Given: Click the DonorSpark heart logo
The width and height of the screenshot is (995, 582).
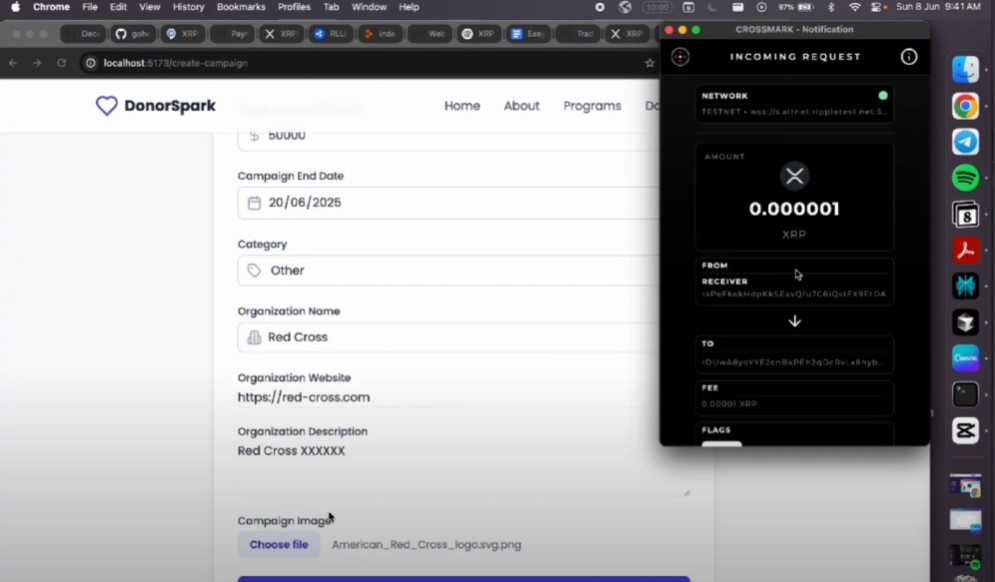Looking at the screenshot, I should [x=106, y=105].
